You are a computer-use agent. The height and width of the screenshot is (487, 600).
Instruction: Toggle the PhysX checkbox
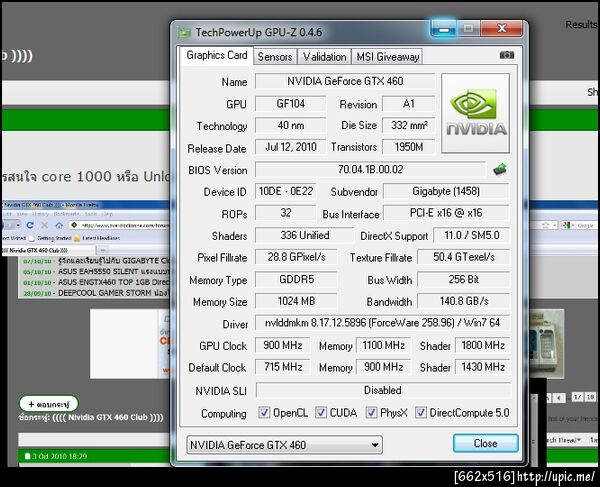tap(371, 412)
